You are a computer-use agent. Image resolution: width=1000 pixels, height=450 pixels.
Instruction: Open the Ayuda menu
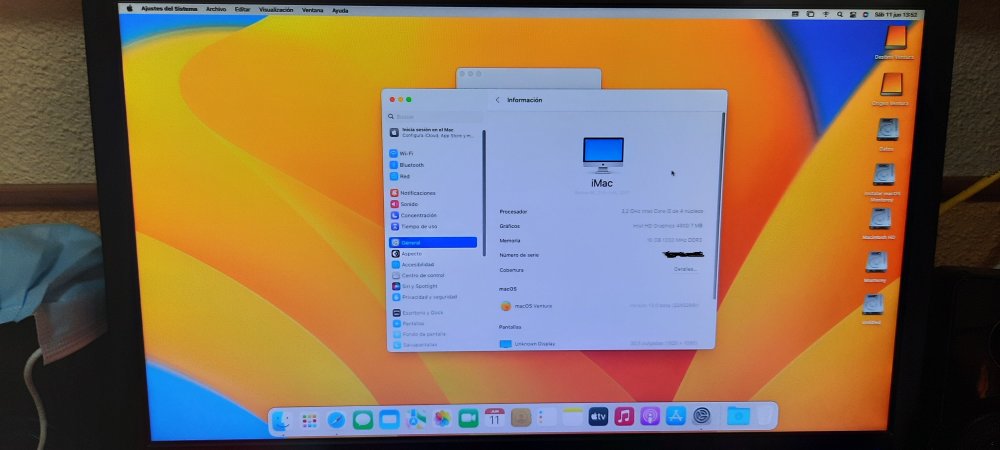point(340,10)
